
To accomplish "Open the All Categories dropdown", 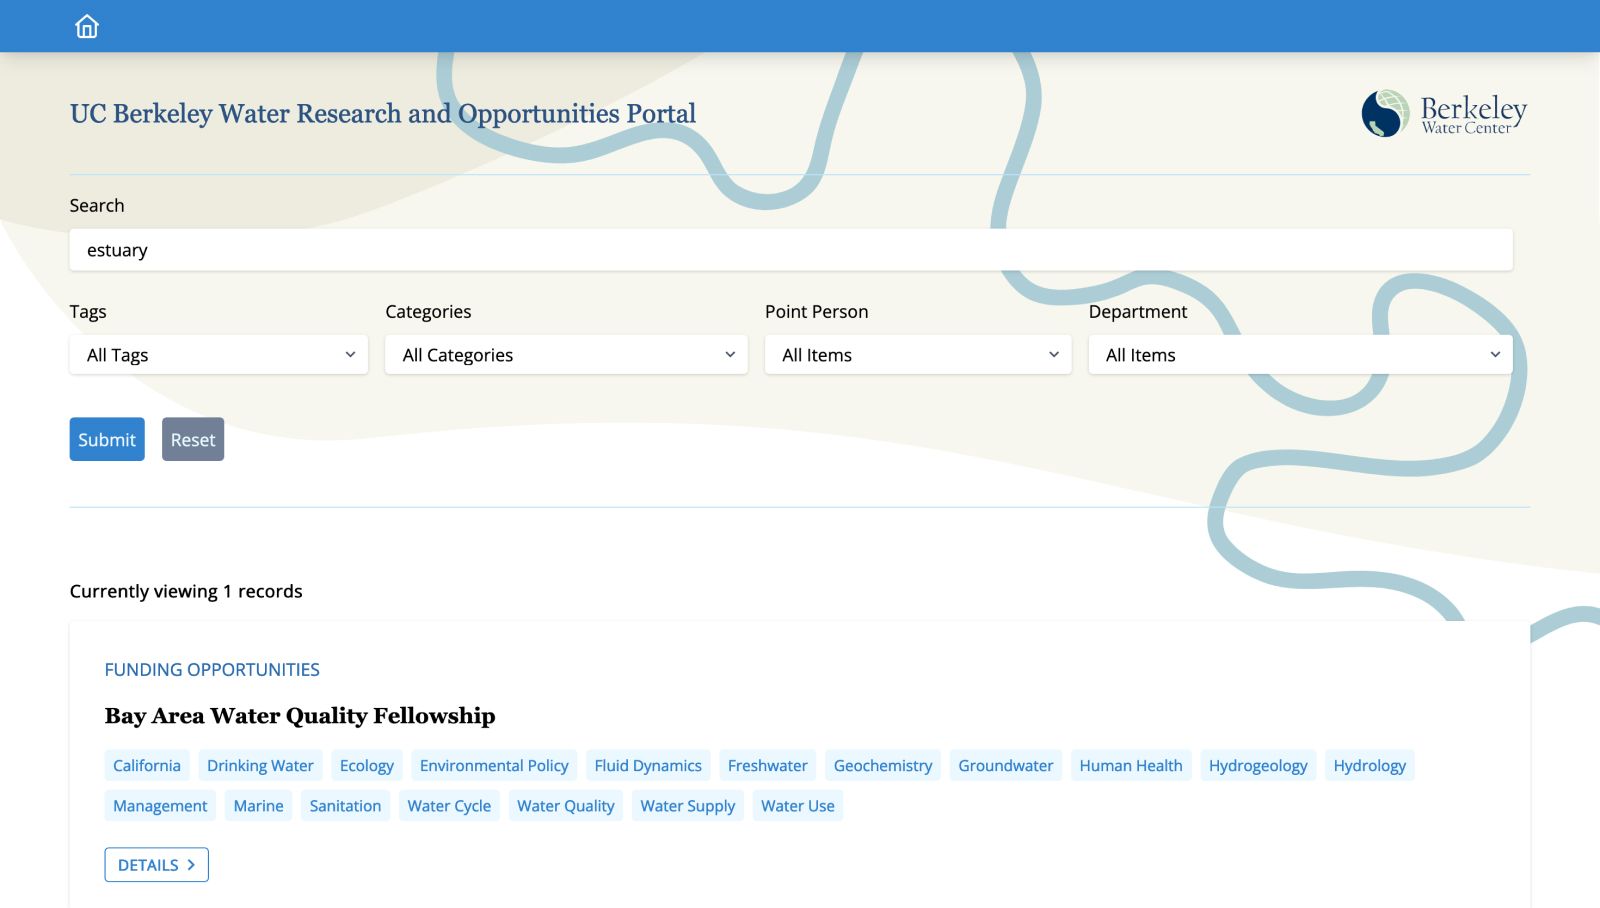I will point(566,355).
